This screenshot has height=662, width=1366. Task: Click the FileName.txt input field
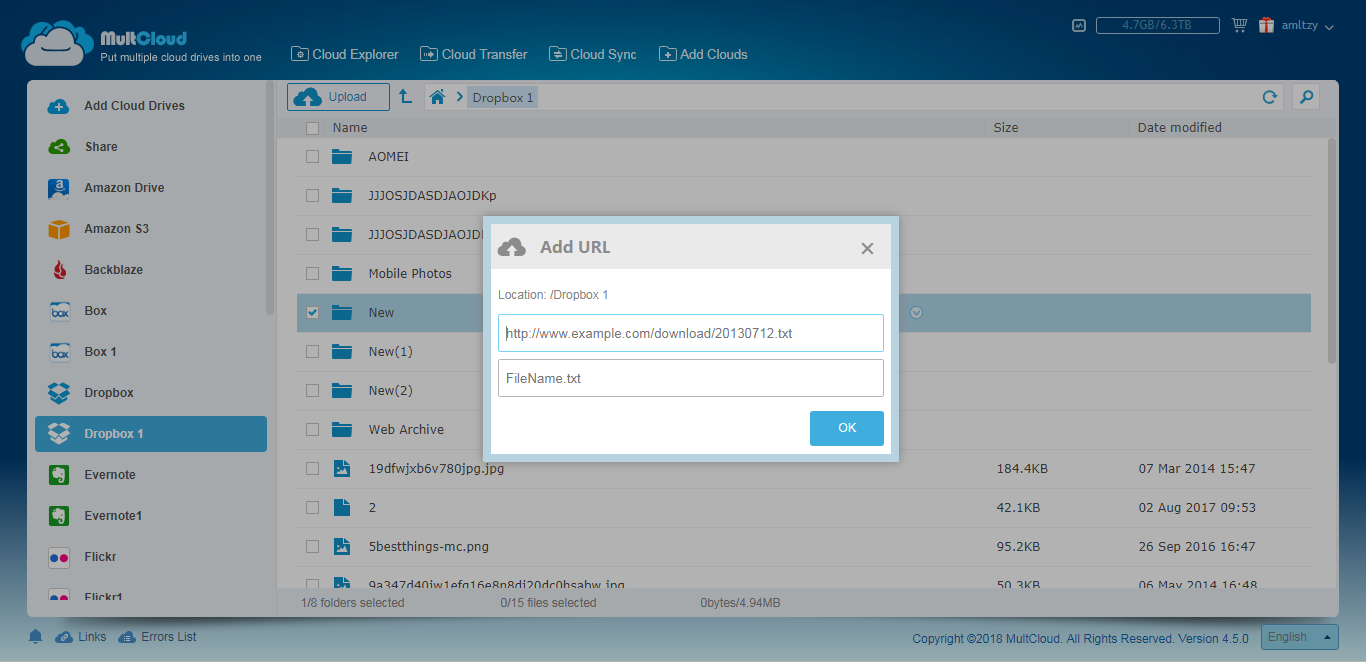[691, 378]
